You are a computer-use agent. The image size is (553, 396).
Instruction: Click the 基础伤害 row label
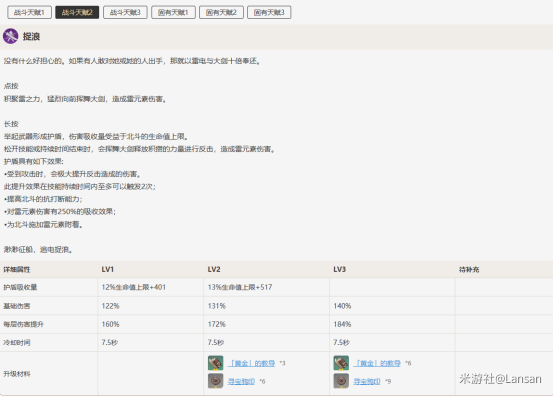17,306
